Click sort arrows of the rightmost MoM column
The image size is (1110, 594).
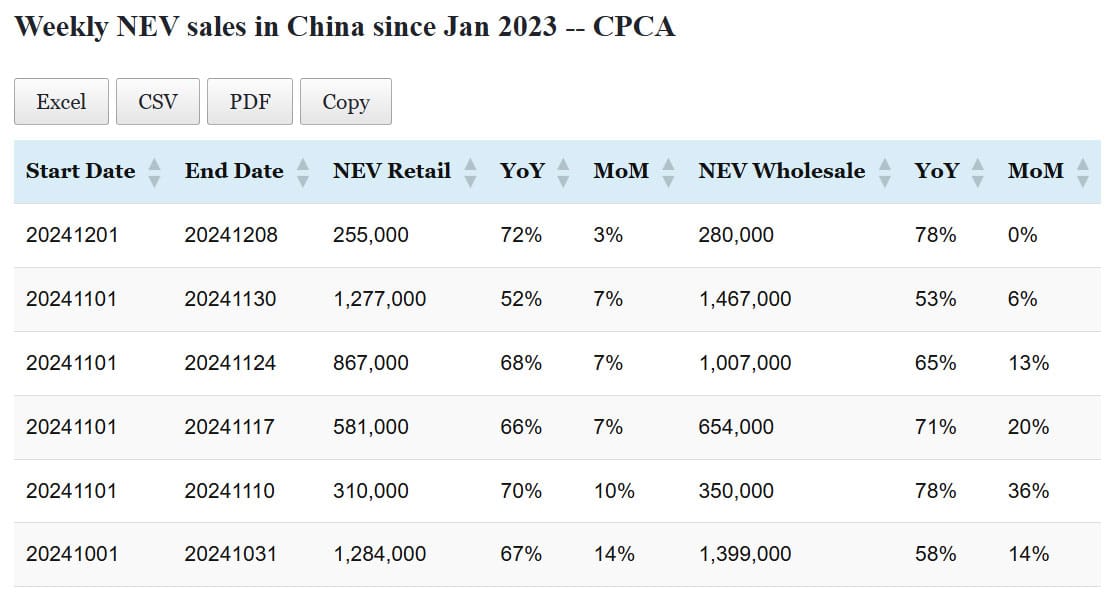click(1083, 172)
